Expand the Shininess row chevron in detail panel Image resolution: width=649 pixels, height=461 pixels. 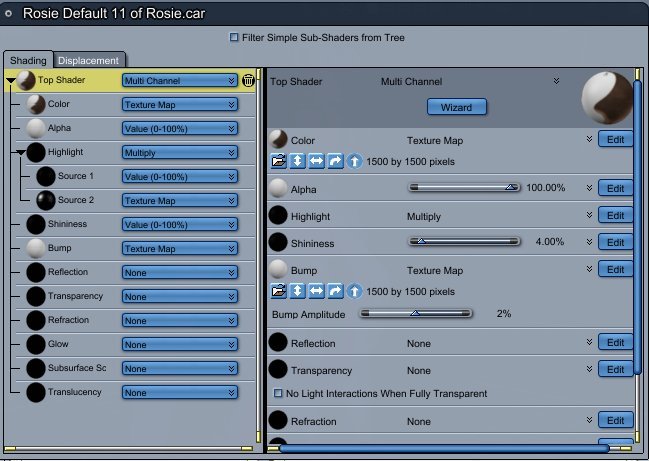click(x=589, y=242)
